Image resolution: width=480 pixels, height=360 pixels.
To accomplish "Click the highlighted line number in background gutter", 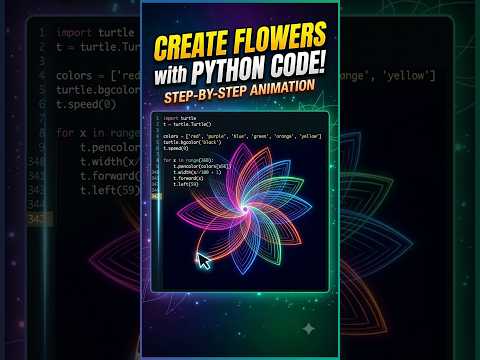I will coord(39,219).
